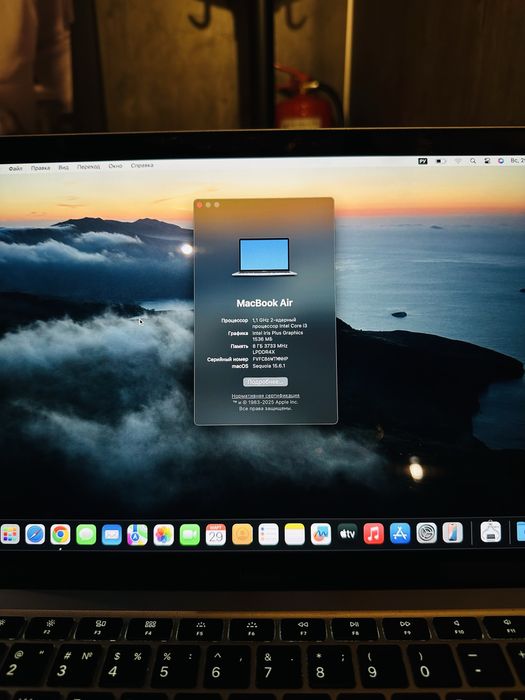Image resolution: width=525 pixels, height=700 pixels.
Task: Open the Apple TV app in Dock
Action: tap(347, 534)
